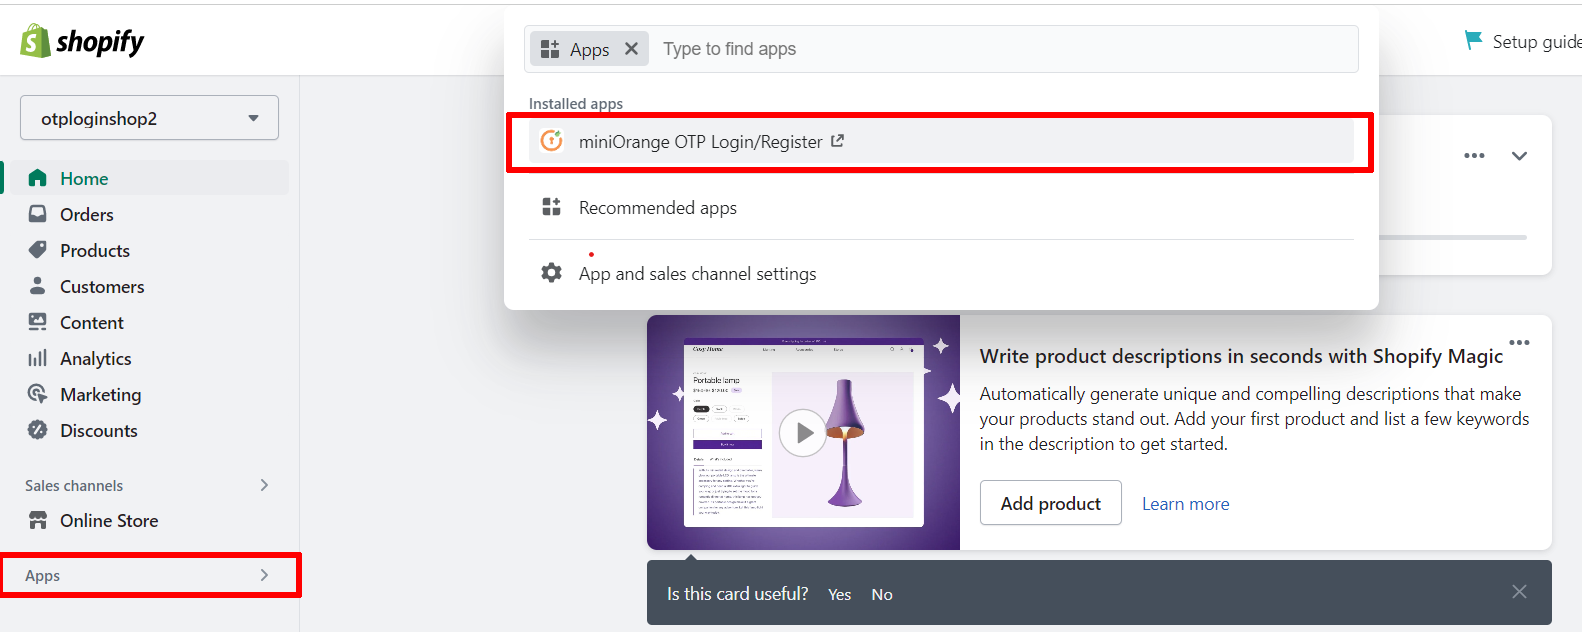The height and width of the screenshot is (632, 1582).
Task: Click the Shopify logo
Action: point(82,41)
